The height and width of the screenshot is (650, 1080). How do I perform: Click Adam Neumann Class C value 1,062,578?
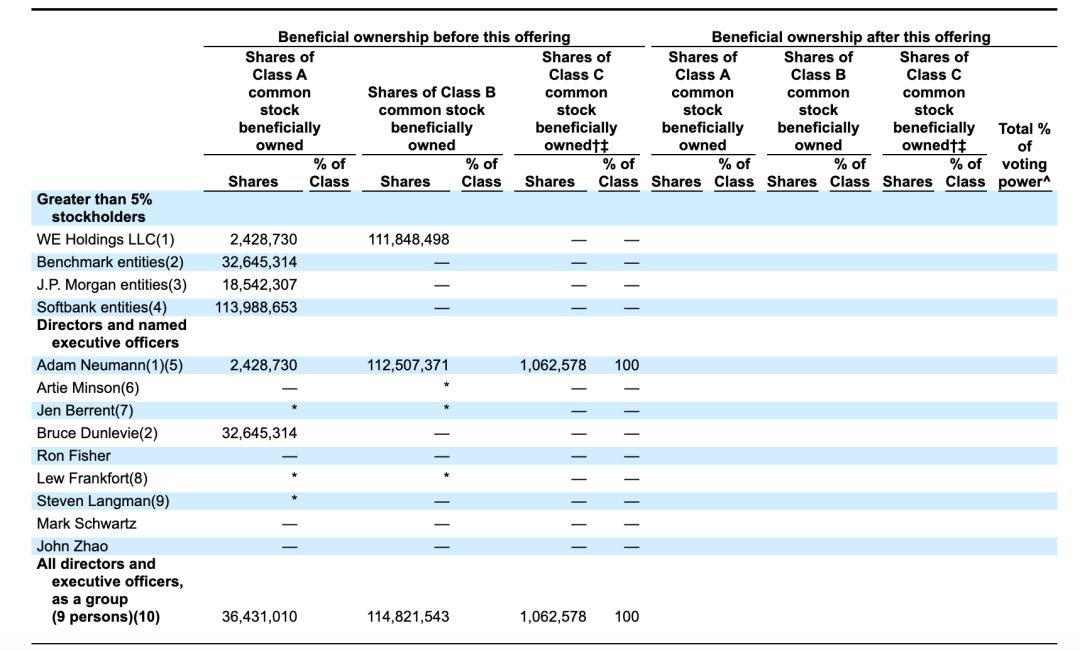point(553,366)
